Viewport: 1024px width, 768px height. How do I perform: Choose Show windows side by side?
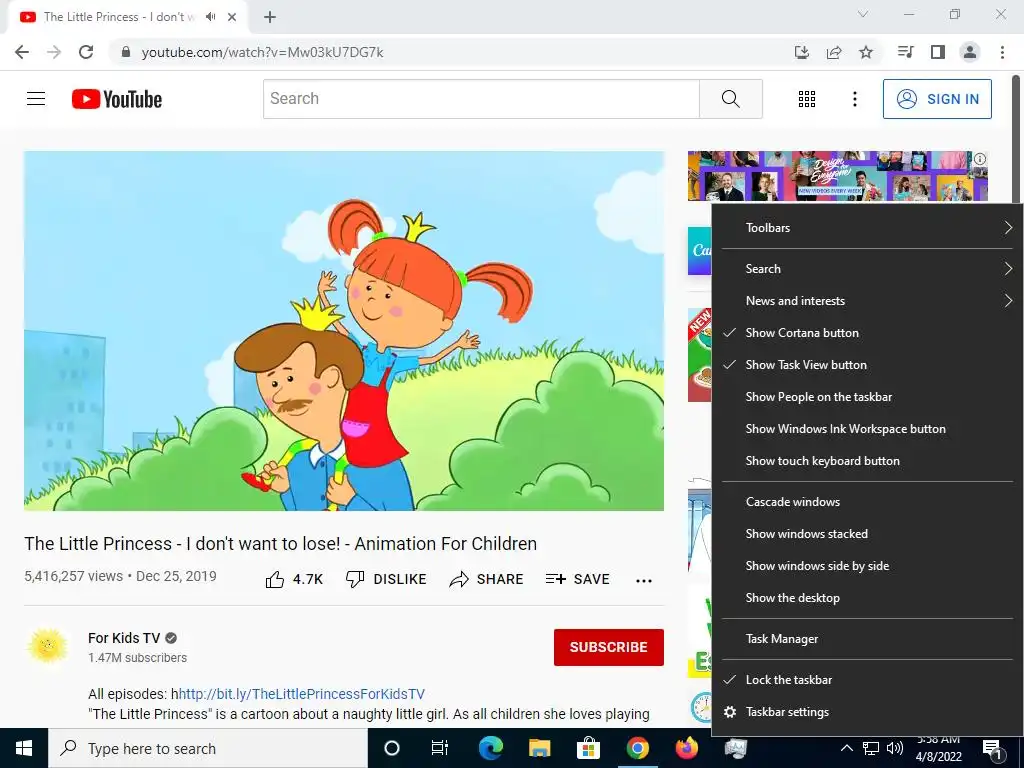[x=867, y=566]
